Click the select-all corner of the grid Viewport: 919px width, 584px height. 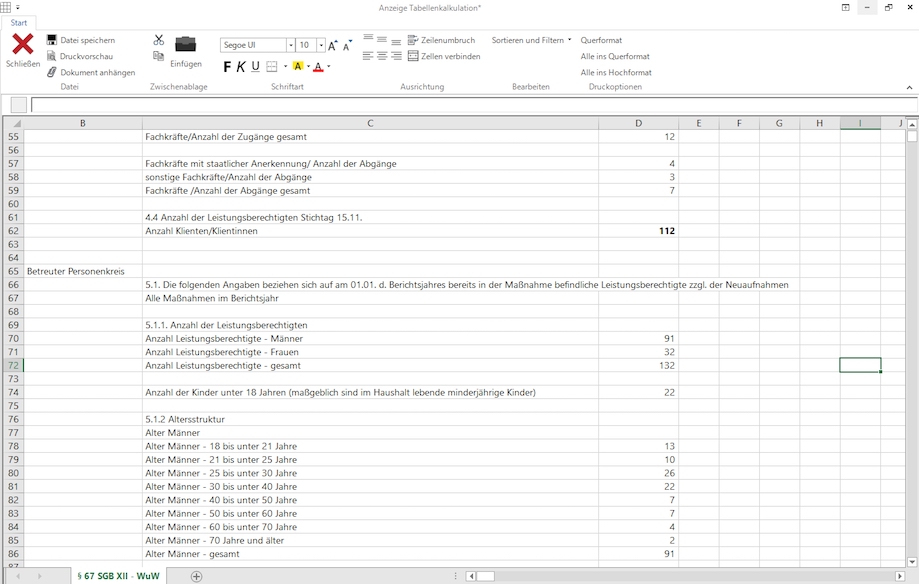14,123
